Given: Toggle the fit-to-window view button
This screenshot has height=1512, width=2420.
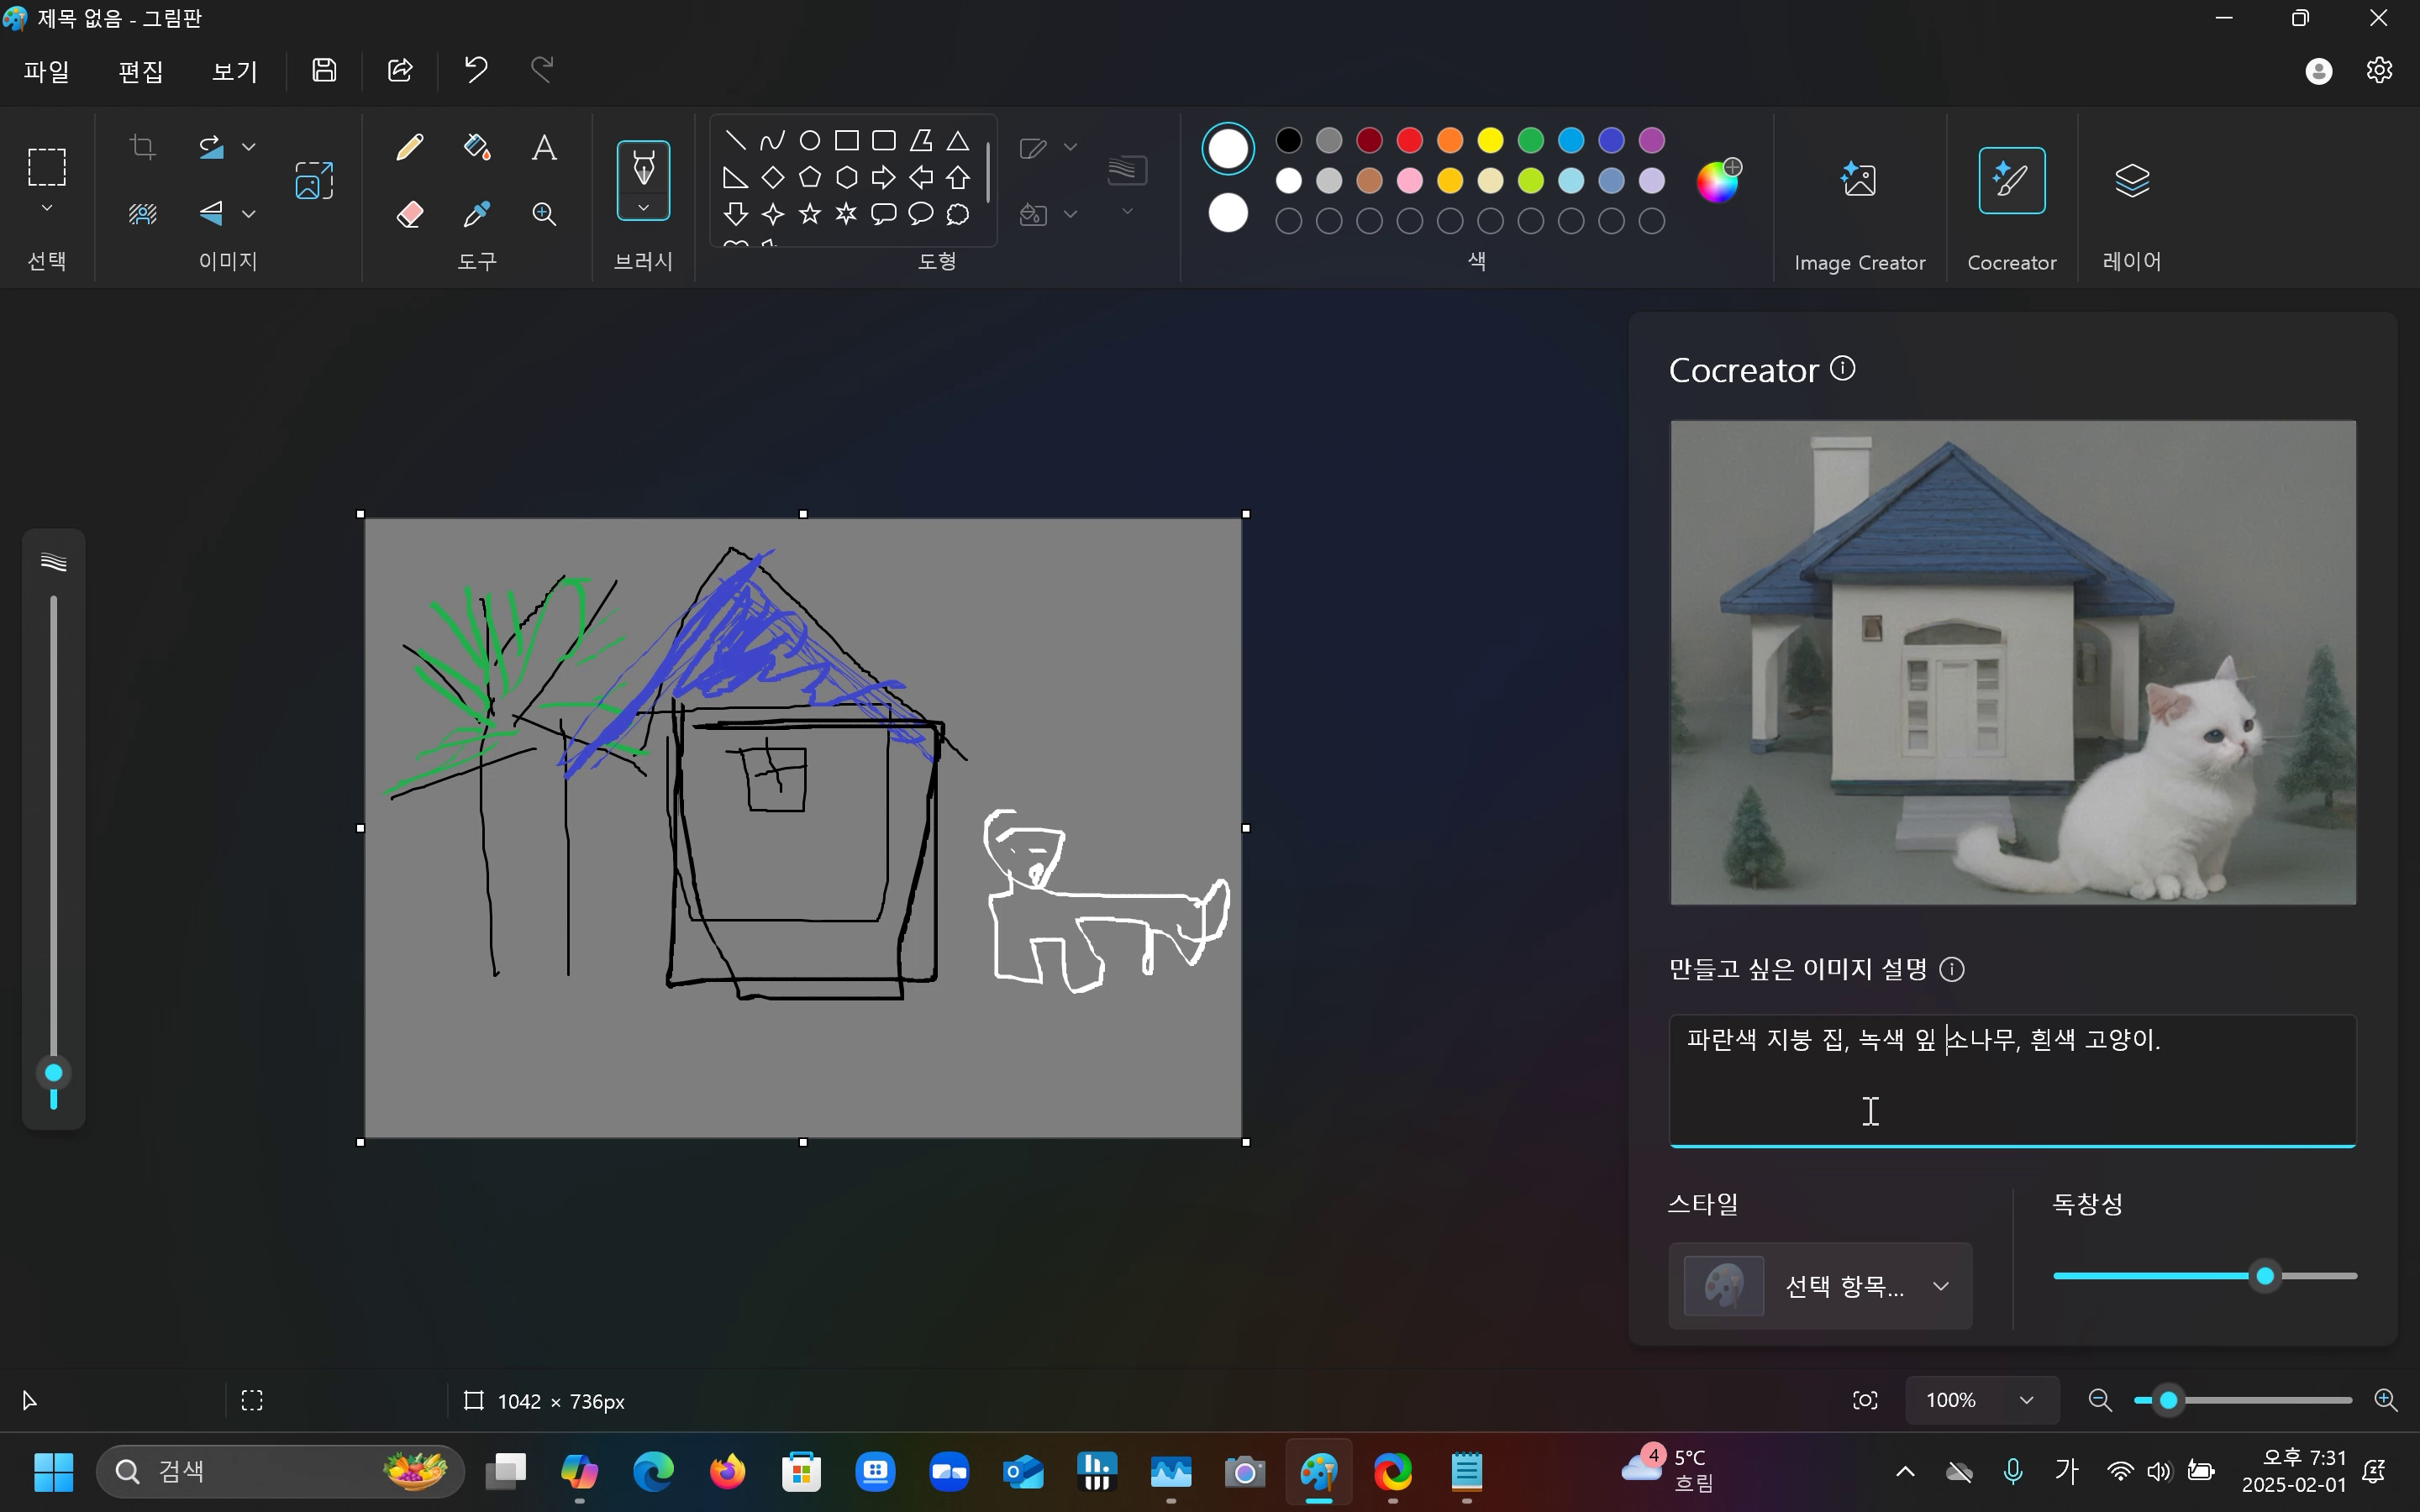Looking at the screenshot, I should [1865, 1400].
